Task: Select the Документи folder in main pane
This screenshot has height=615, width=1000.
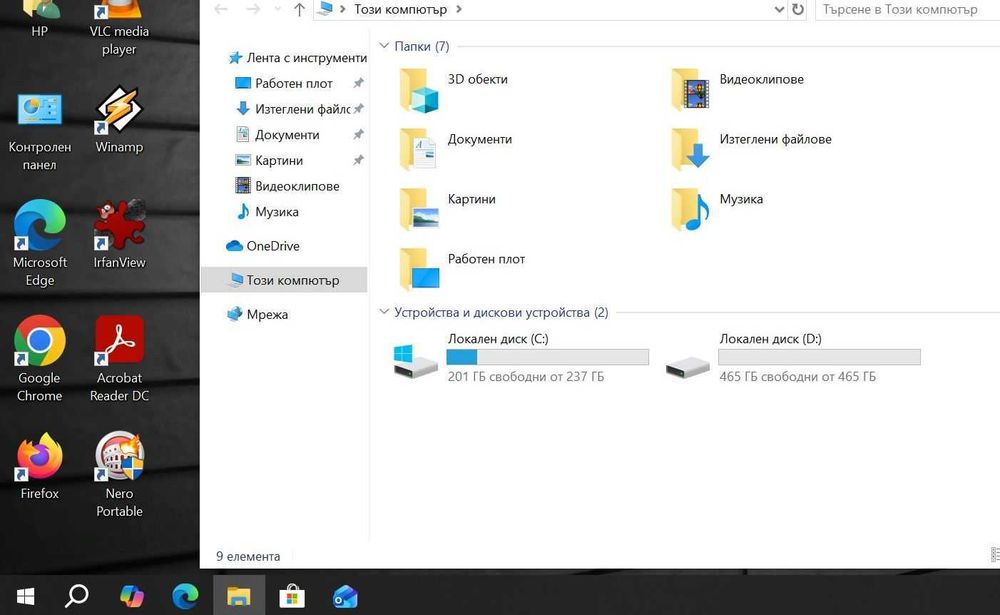Action: 455,149
